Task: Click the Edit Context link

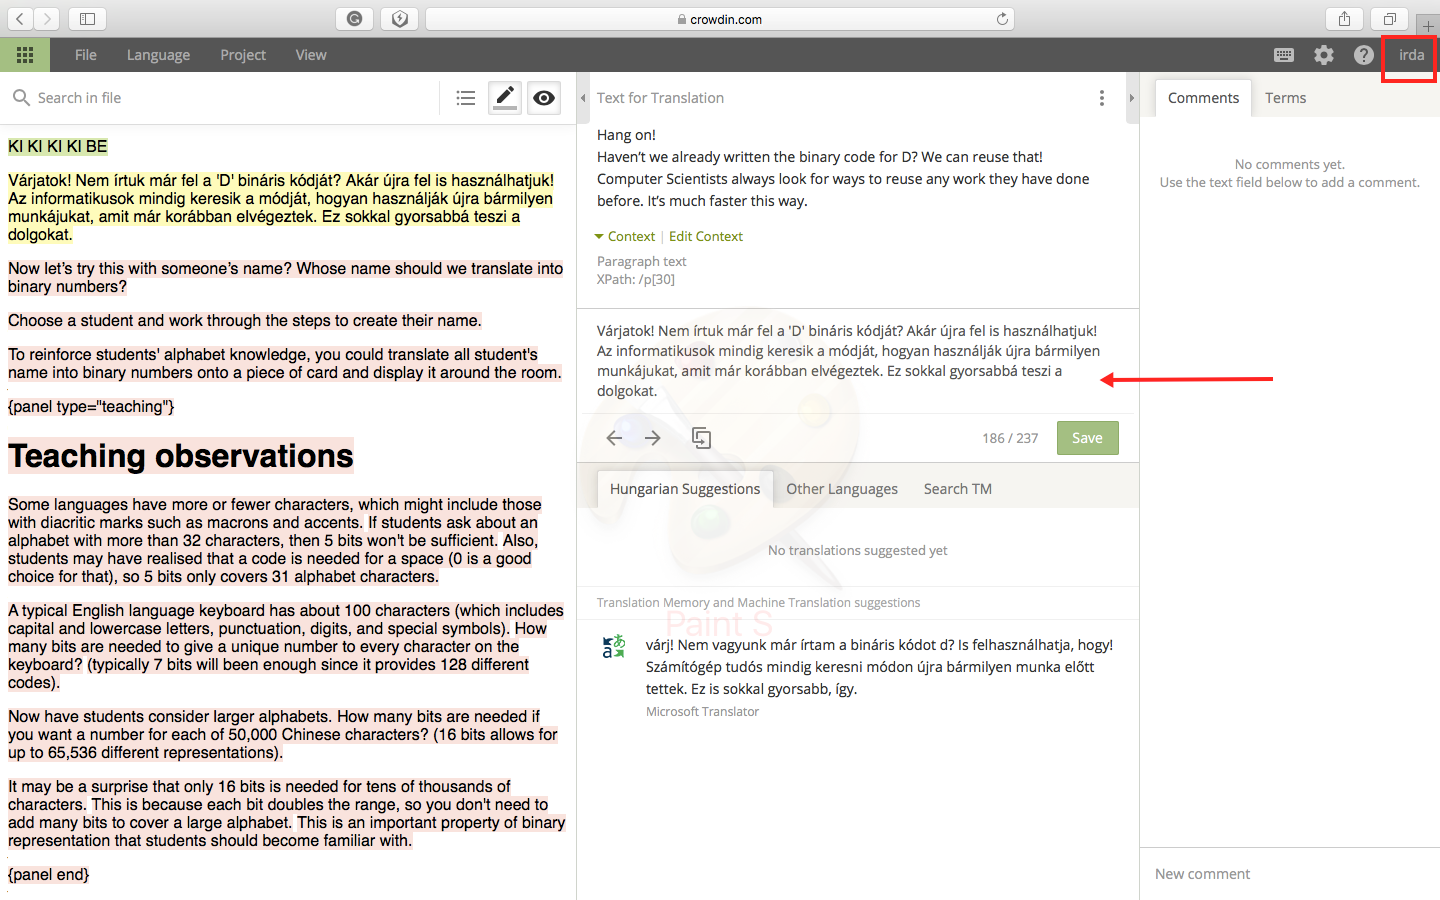Action: tap(706, 236)
